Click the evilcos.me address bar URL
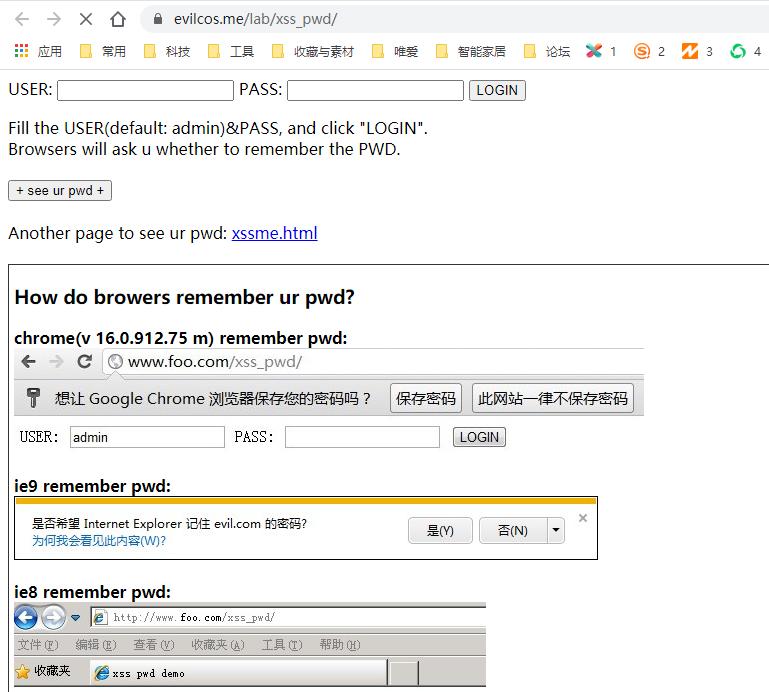 255,19
